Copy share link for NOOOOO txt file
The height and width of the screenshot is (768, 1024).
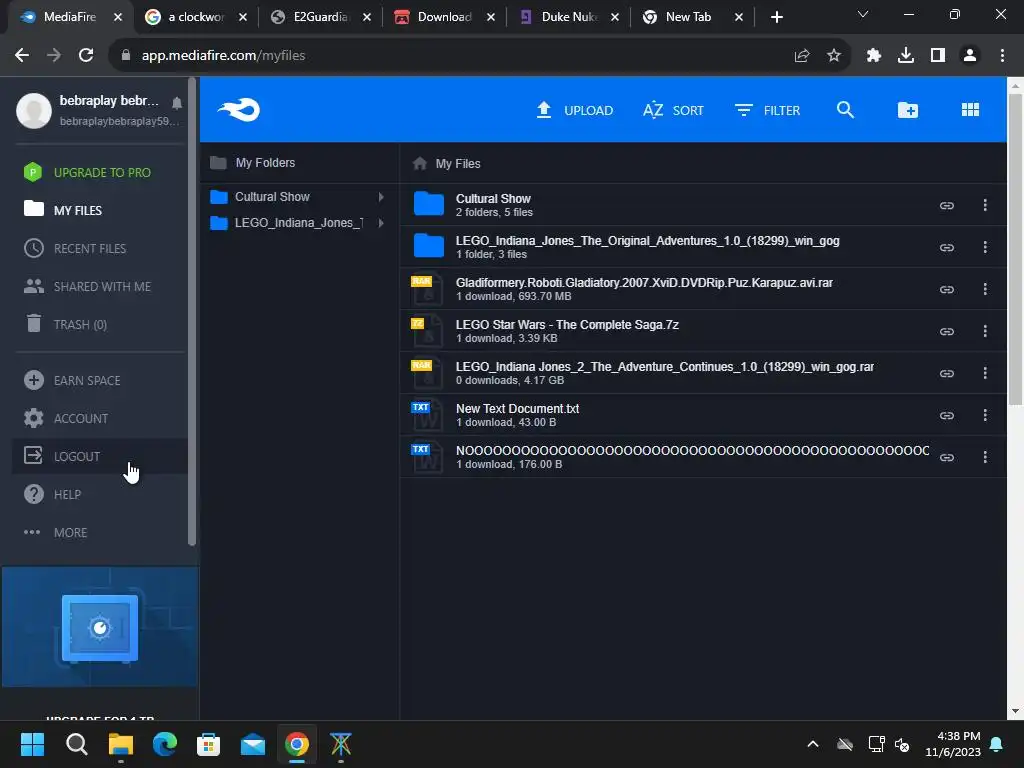point(946,457)
